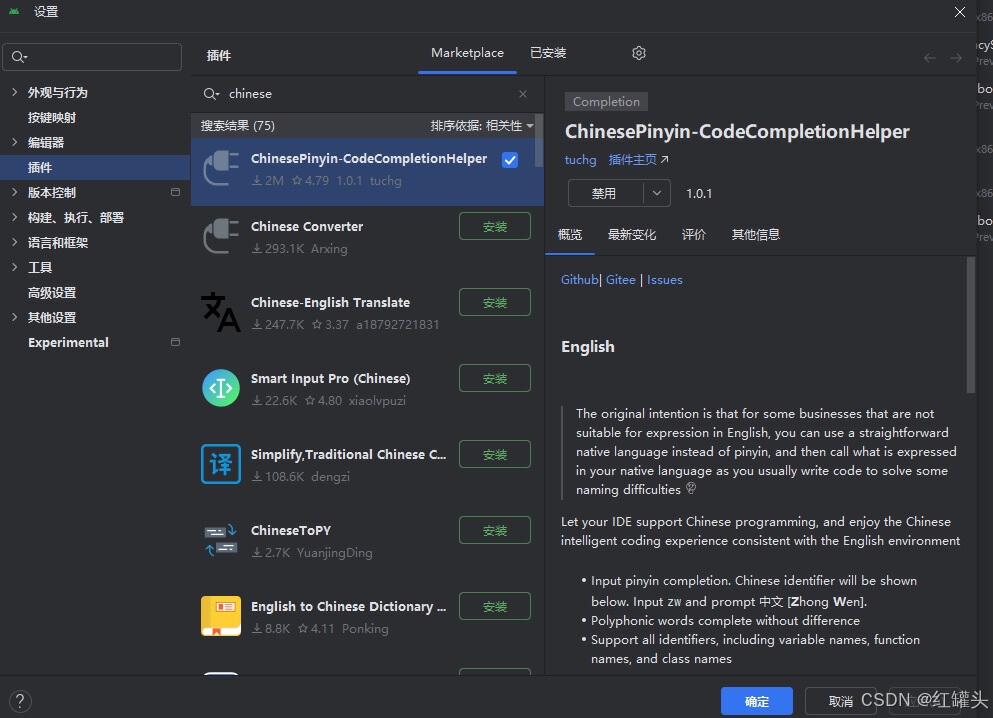This screenshot has width=993, height=718.
Task: Open the 插件主页 homepage link
Action: click(x=638, y=160)
